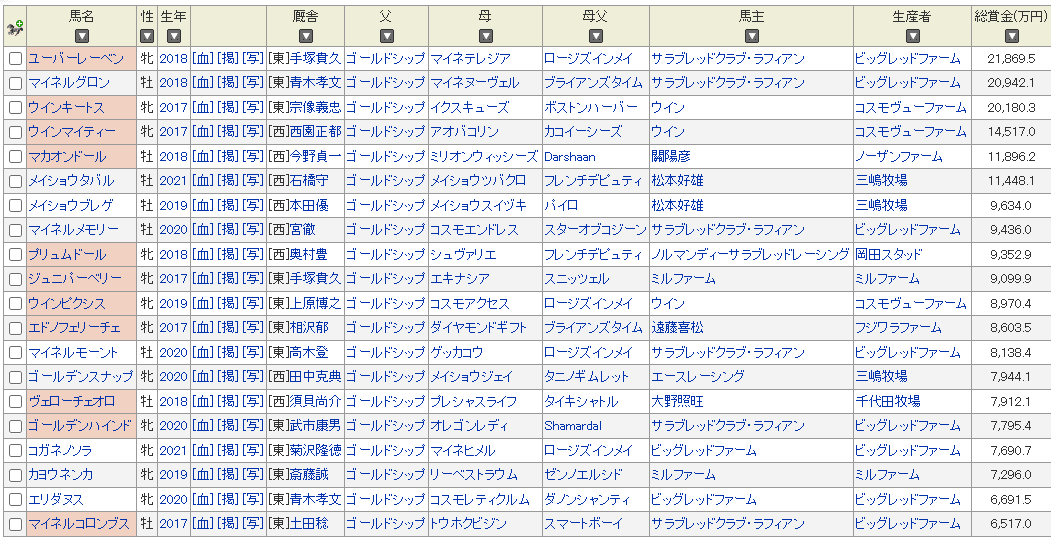Open trainer 今野貞一 link
The width and height of the screenshot is (1051, 538).
click(x=316, y=157)
